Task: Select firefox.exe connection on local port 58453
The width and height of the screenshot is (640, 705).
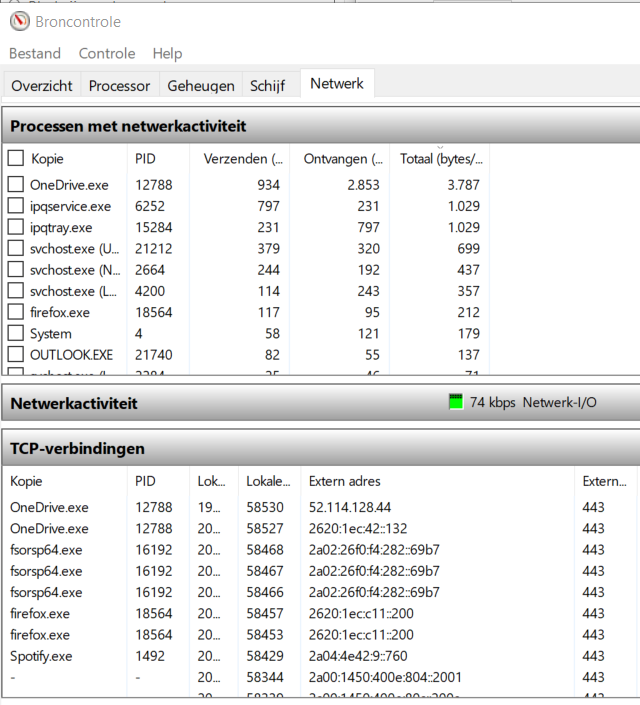Action: (321, 634)
